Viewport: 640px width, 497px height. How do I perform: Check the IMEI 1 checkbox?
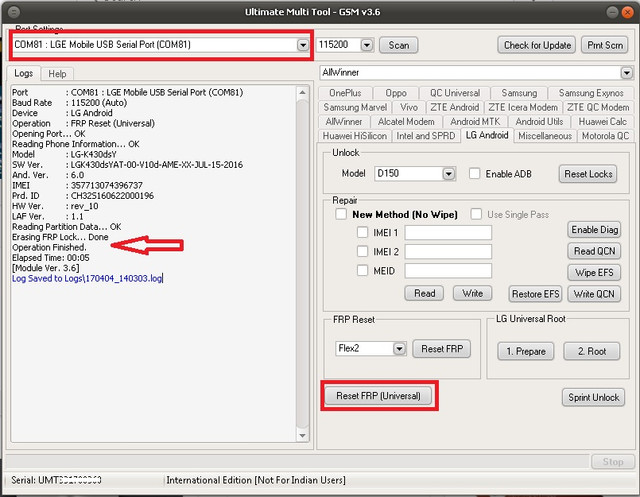click(362, 233)
